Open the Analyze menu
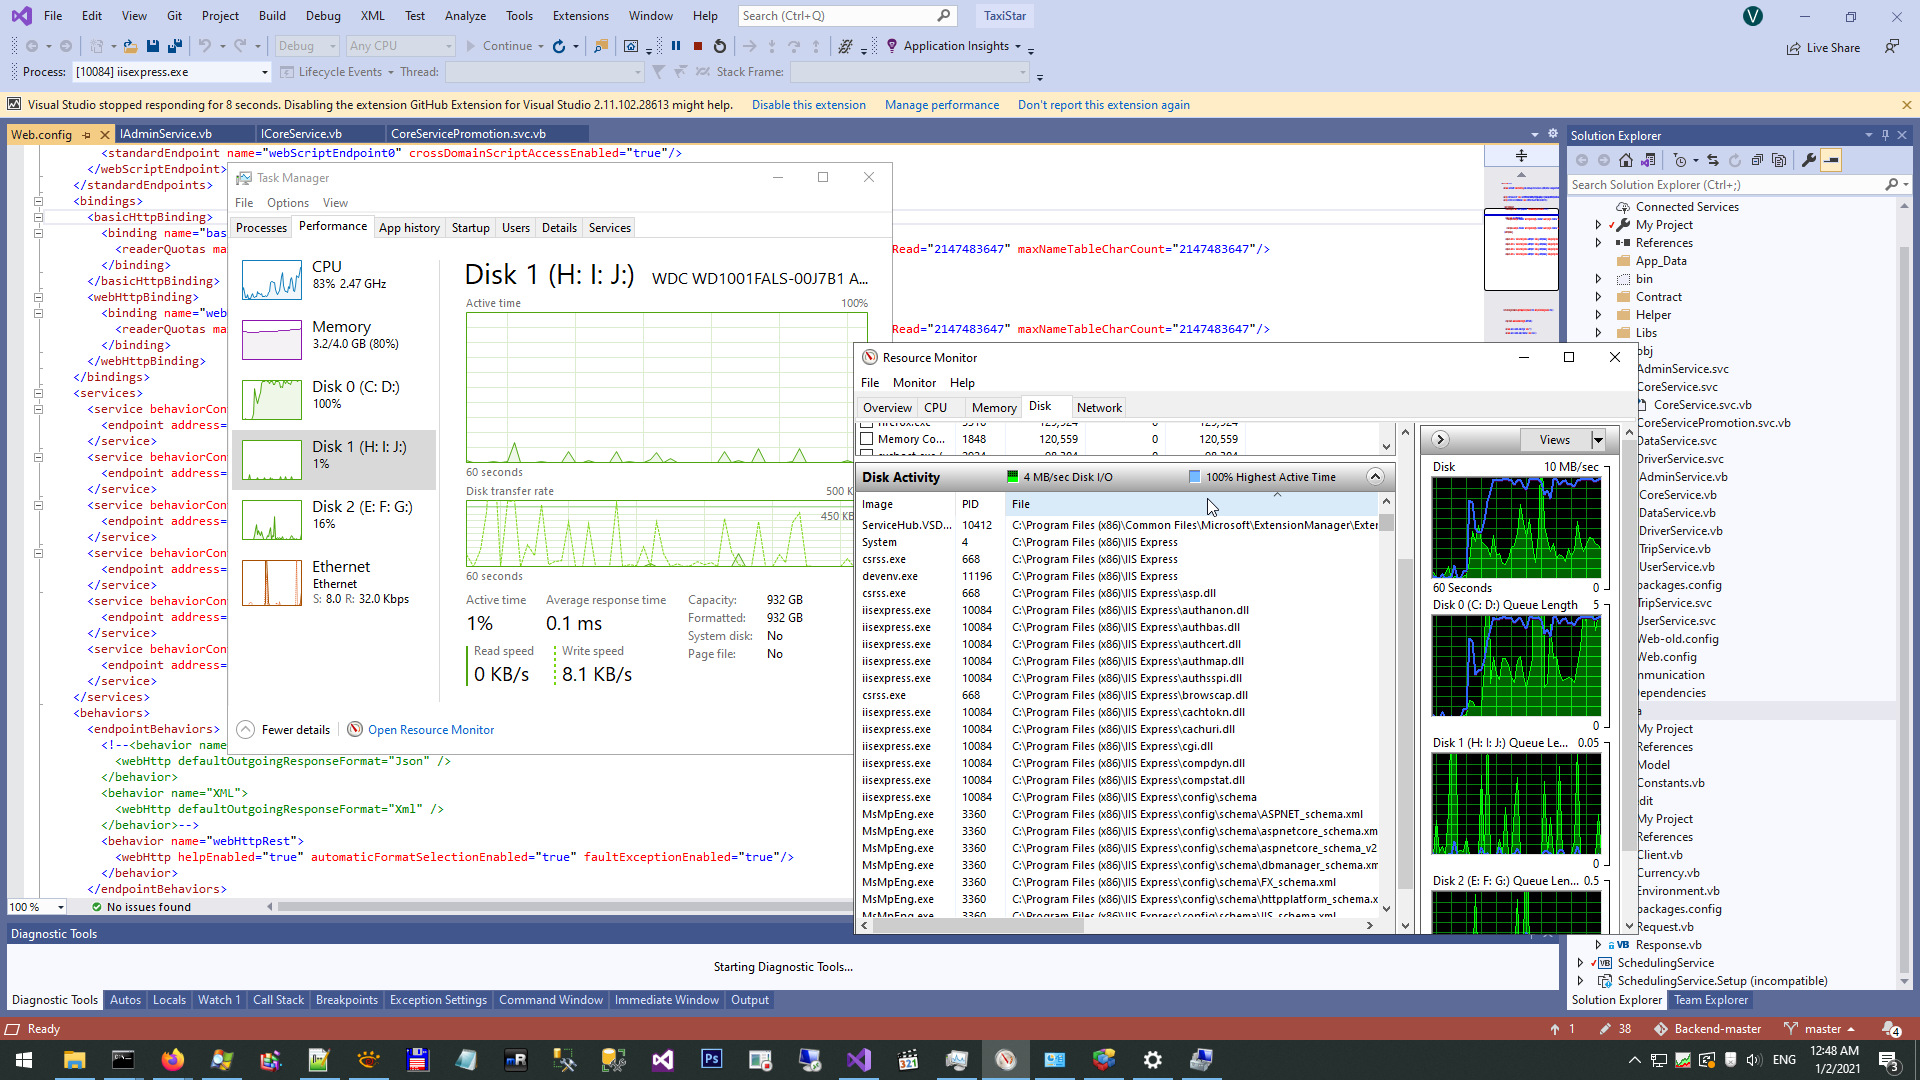Image resolution: width=1920 pixels, height=1080 pixels. (x=465, y=16)
